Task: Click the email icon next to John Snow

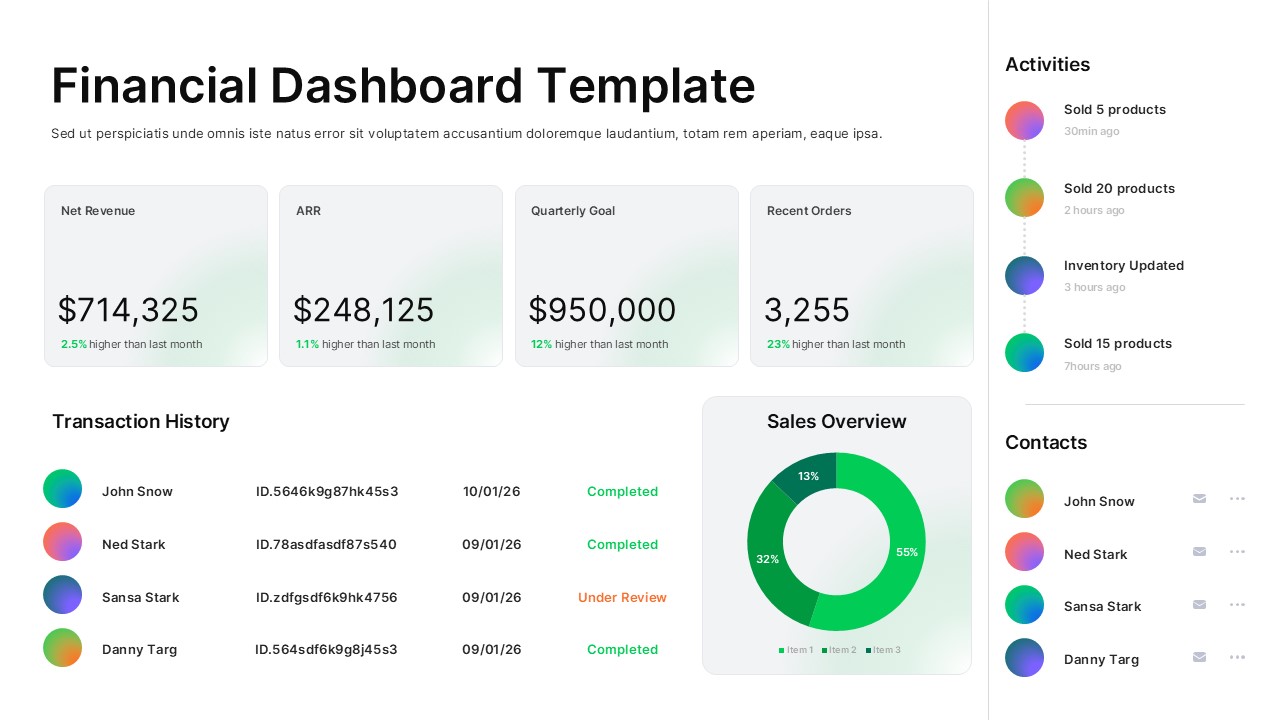Action: 1199,499
